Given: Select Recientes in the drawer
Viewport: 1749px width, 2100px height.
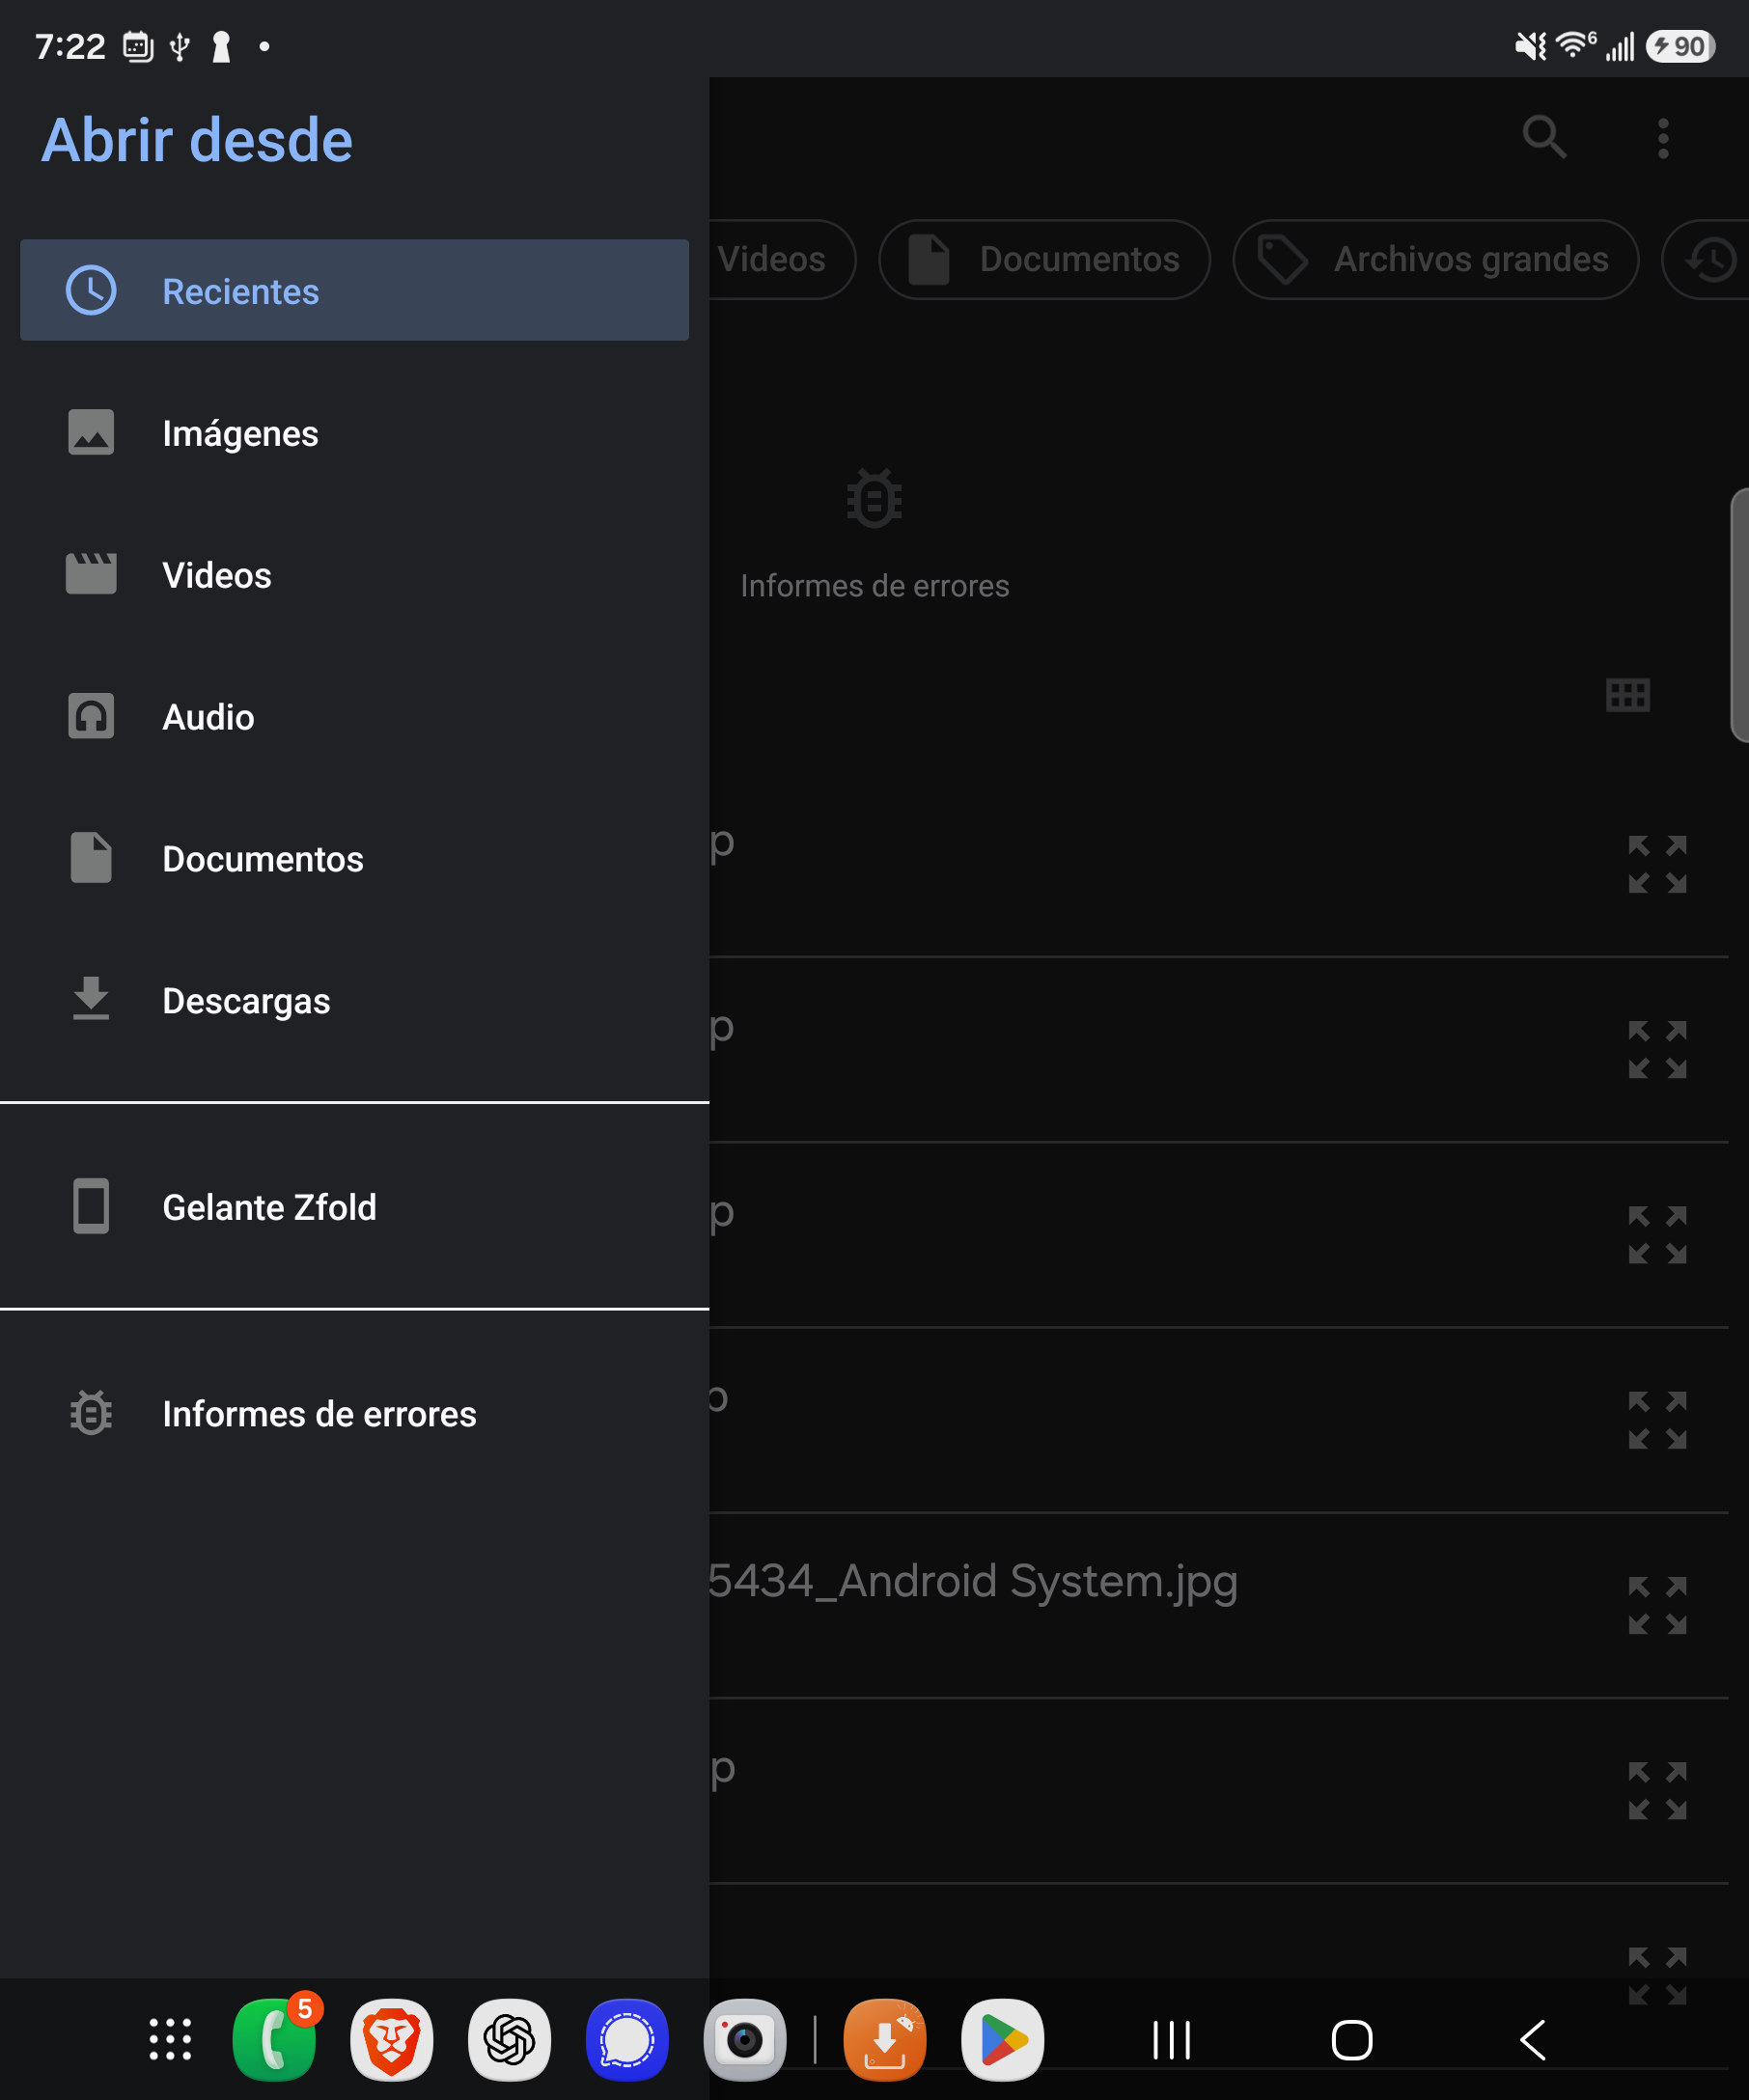Looking at the screenshot, I should pos(354,290).
